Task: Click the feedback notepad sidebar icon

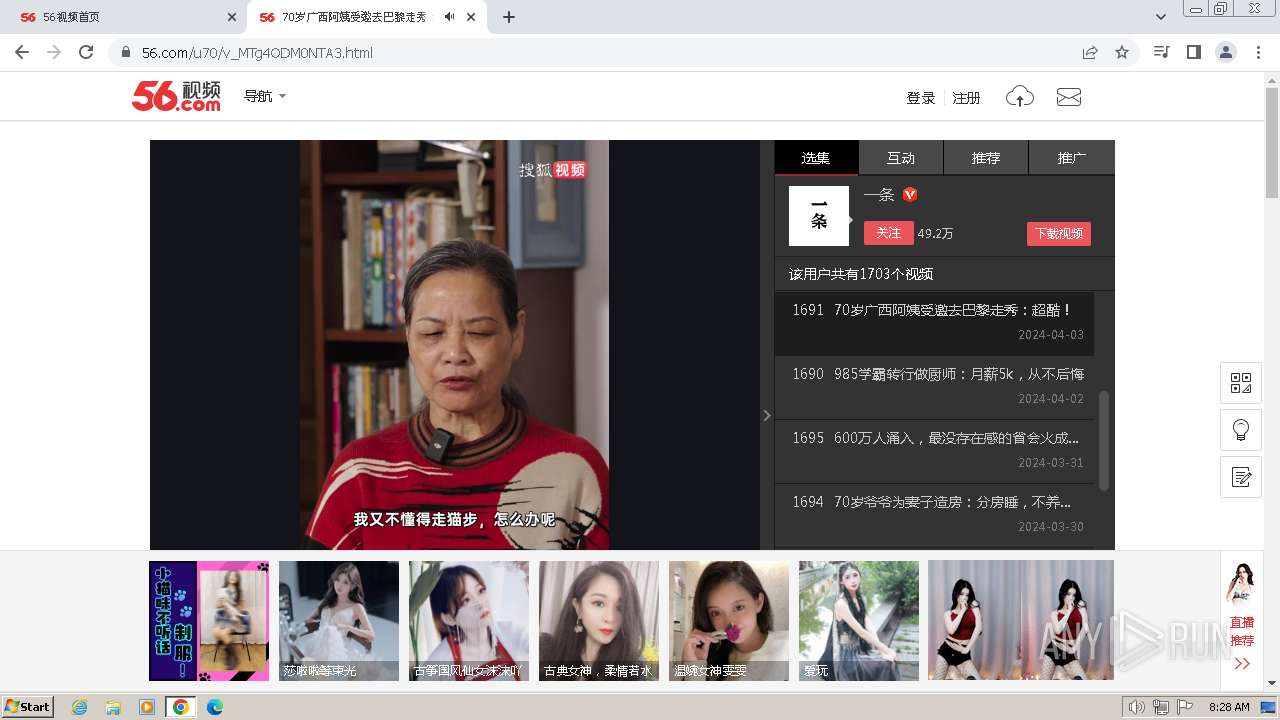Action: click(1241, 477)
